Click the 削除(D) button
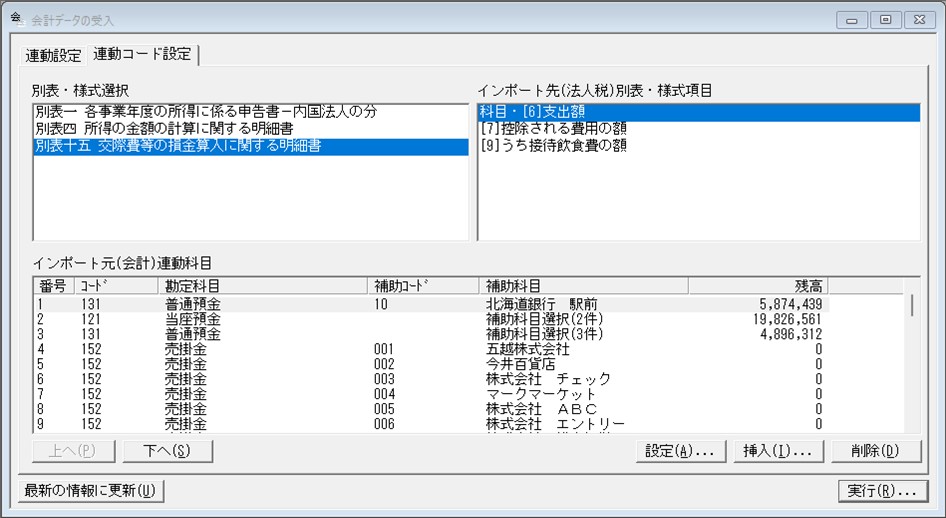Screen dimensions: 946x518 pyautogui.click(x=876, y=451)
